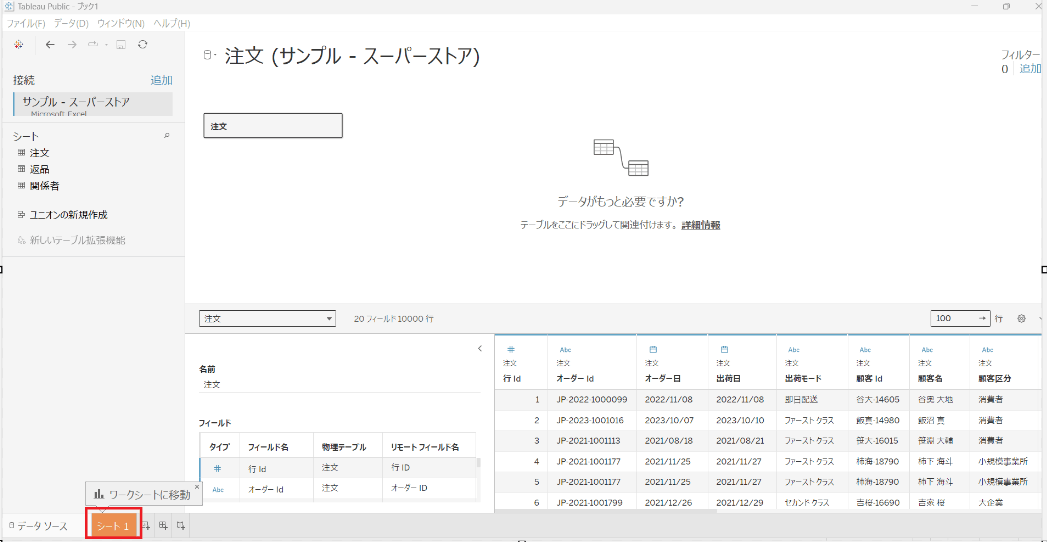Click the Abc type icon above 顧客 Id column
The image size is (1047, 542).
coord(865,349)
